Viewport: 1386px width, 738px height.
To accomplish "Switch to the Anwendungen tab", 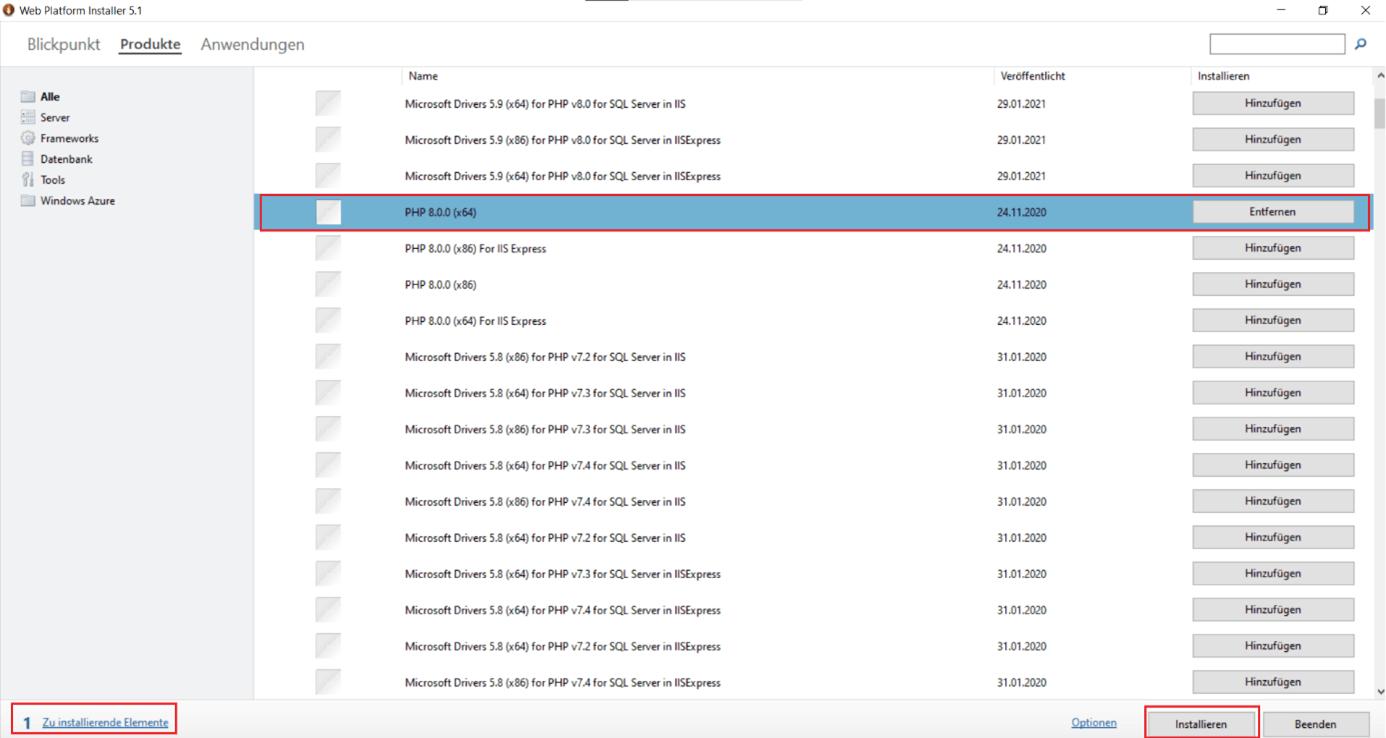I will pos(252,45).
